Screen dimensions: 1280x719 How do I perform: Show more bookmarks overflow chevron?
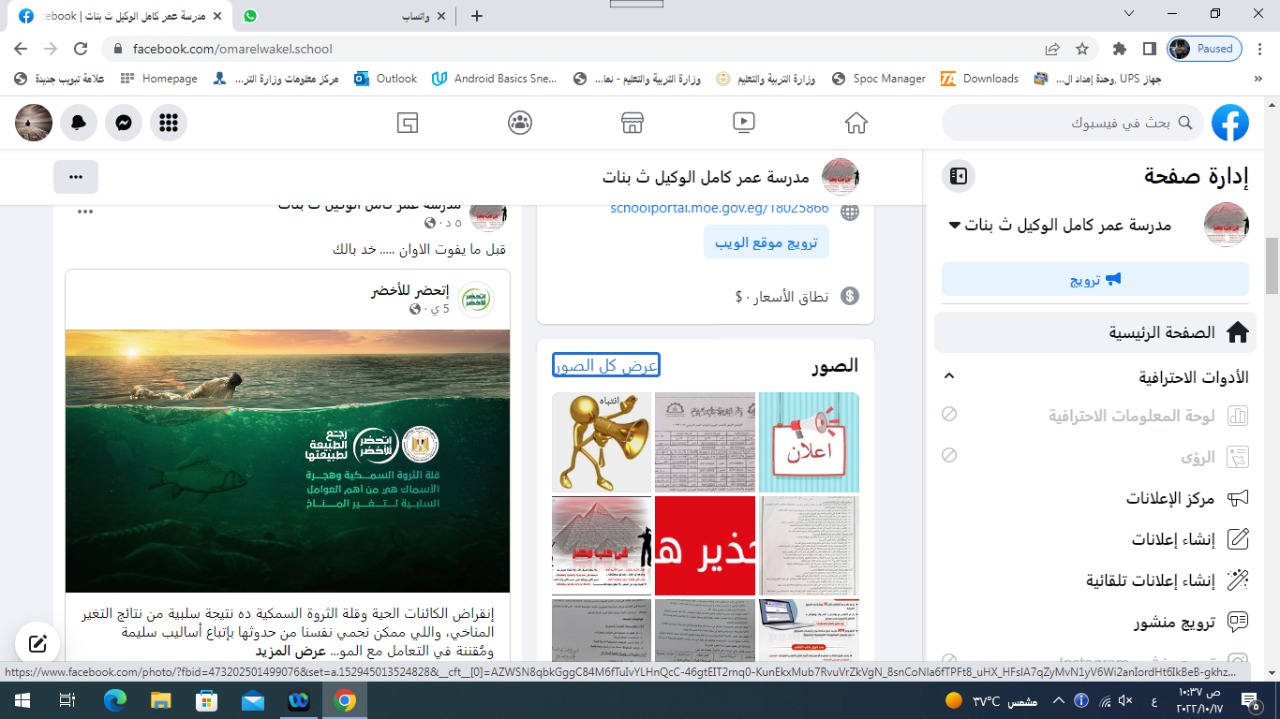(1258, 78)
